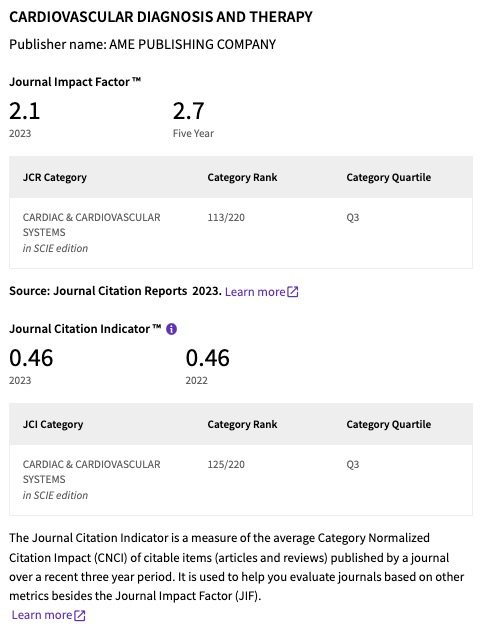This screenshot has height=634, width=496.
Task: Click the Journal Citation Indicator info icon
Action: pos(171,329)
